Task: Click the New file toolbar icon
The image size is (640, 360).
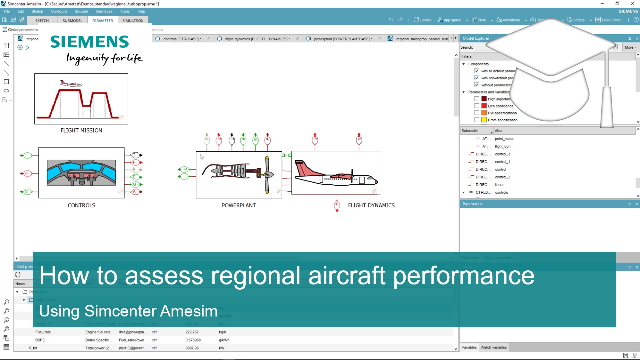Action: pos(4,20)
